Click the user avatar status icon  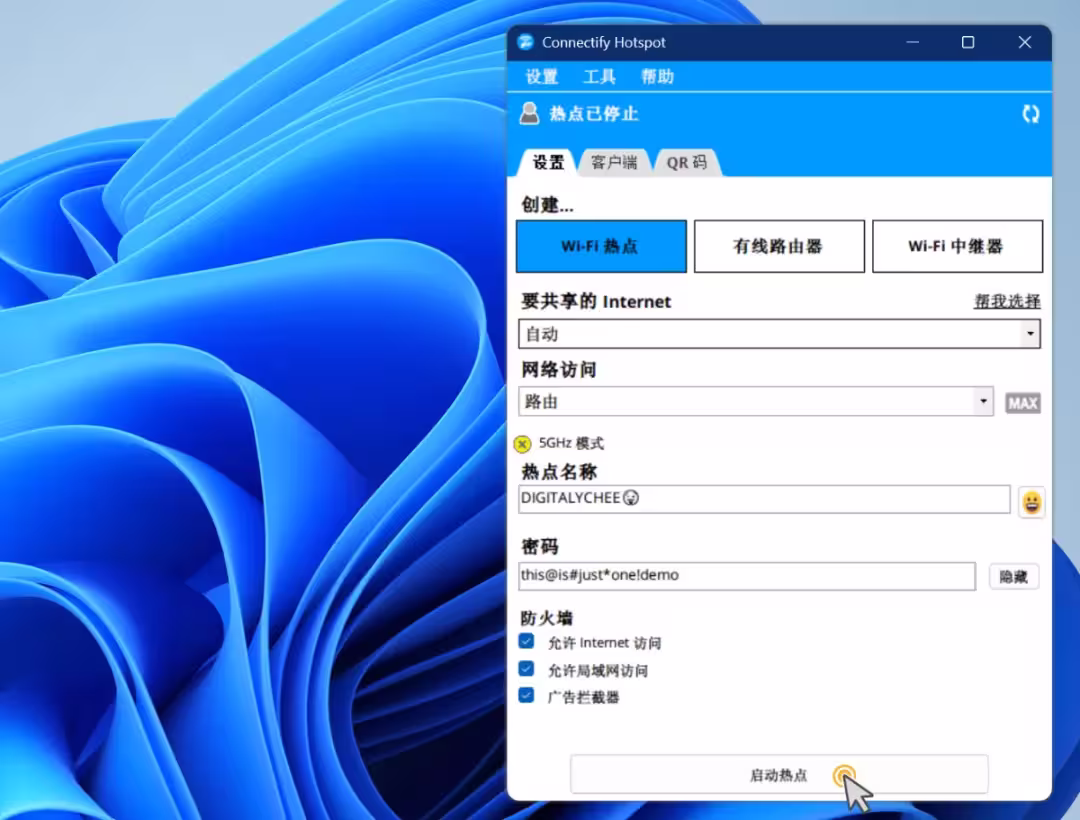click(529, 113)
